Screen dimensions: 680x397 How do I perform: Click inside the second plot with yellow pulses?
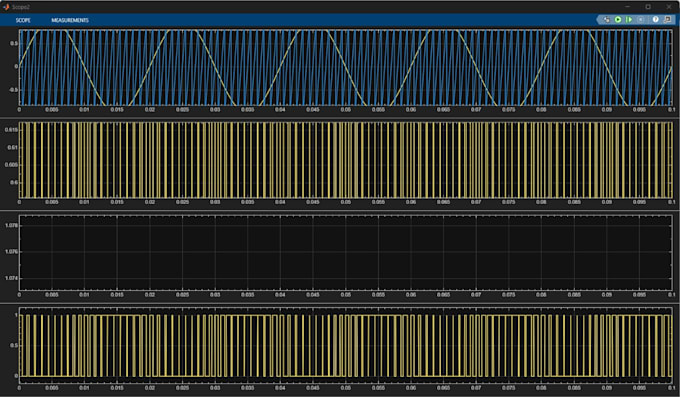pyautogui.click(x=345, y=160)
